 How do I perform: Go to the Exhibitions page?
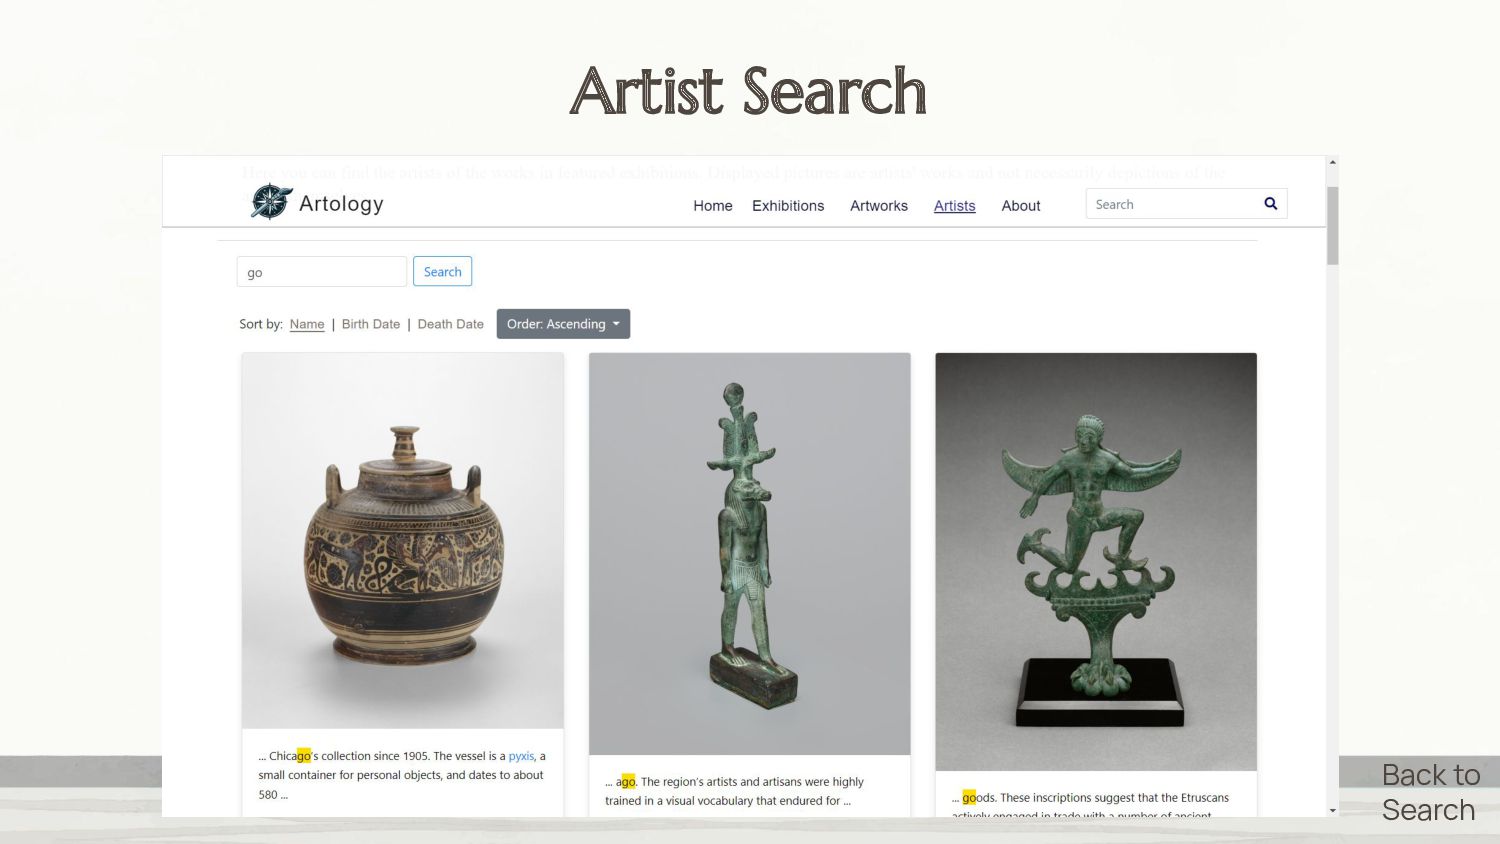click(788, 205)
